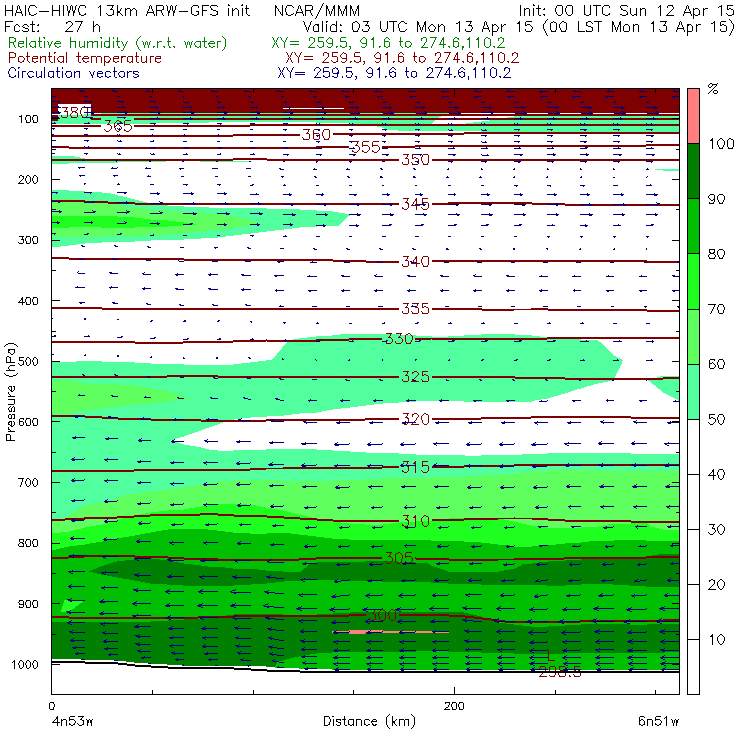Click the darkest green 90–100% colorbar segment
The height and width of the screenshot is (740, 740).
(693, 171)
